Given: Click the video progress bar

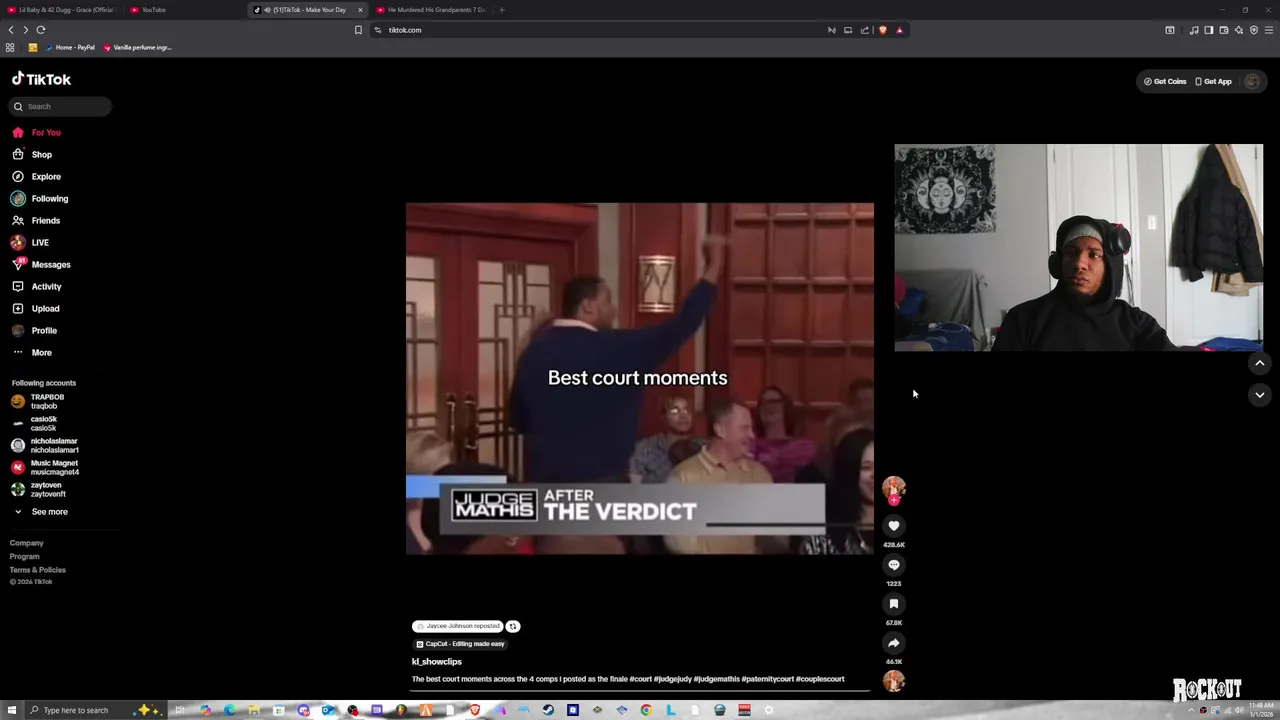Looking at the screenshot, I should coord(640,691).
